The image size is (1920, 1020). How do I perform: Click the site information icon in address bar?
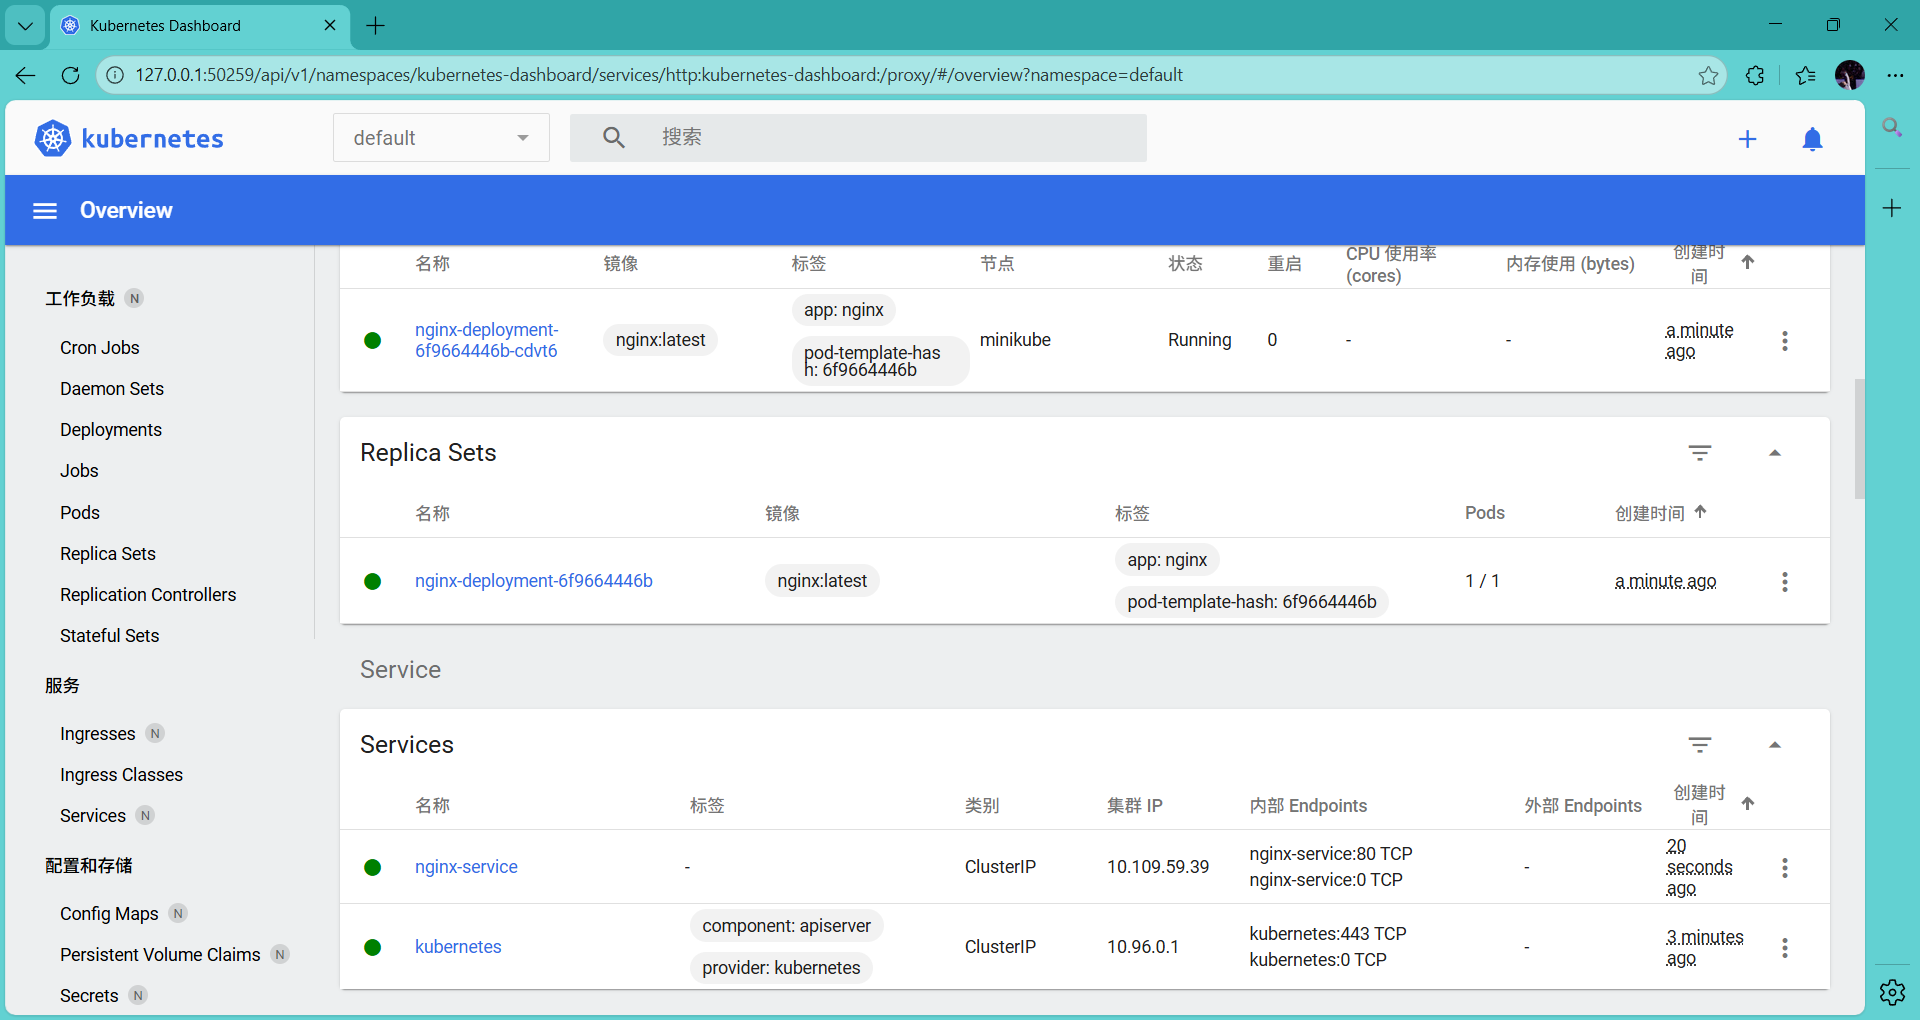pos(115,75)
